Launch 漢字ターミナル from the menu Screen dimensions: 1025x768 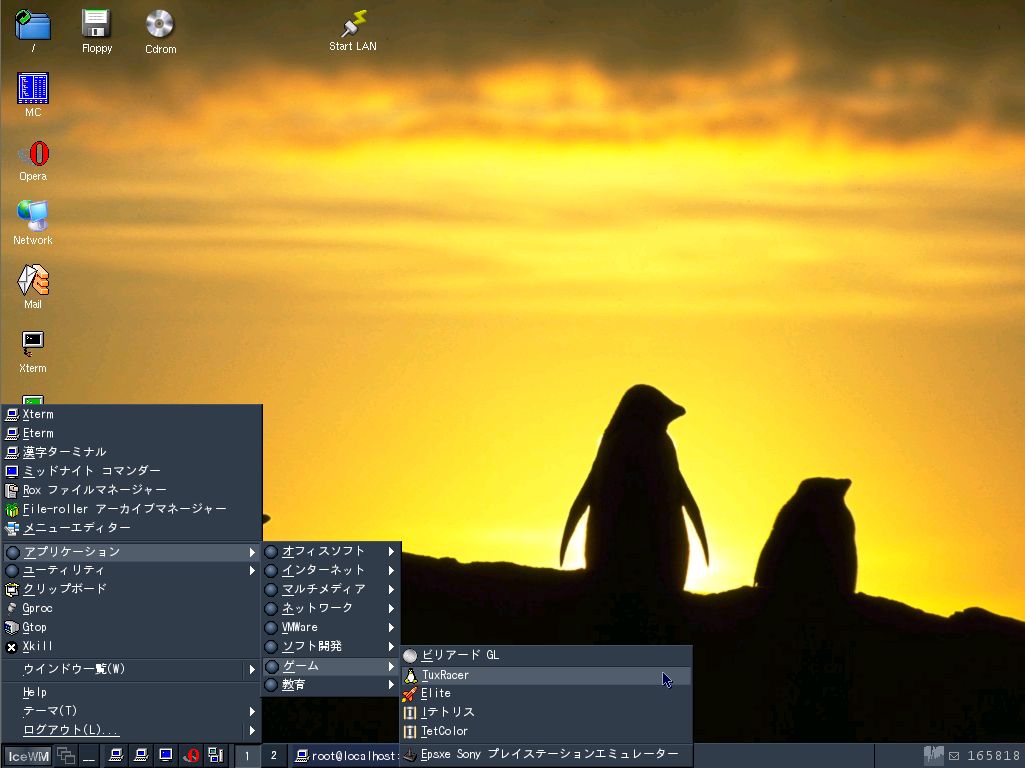pyautogui.click(x=131, y=452)
